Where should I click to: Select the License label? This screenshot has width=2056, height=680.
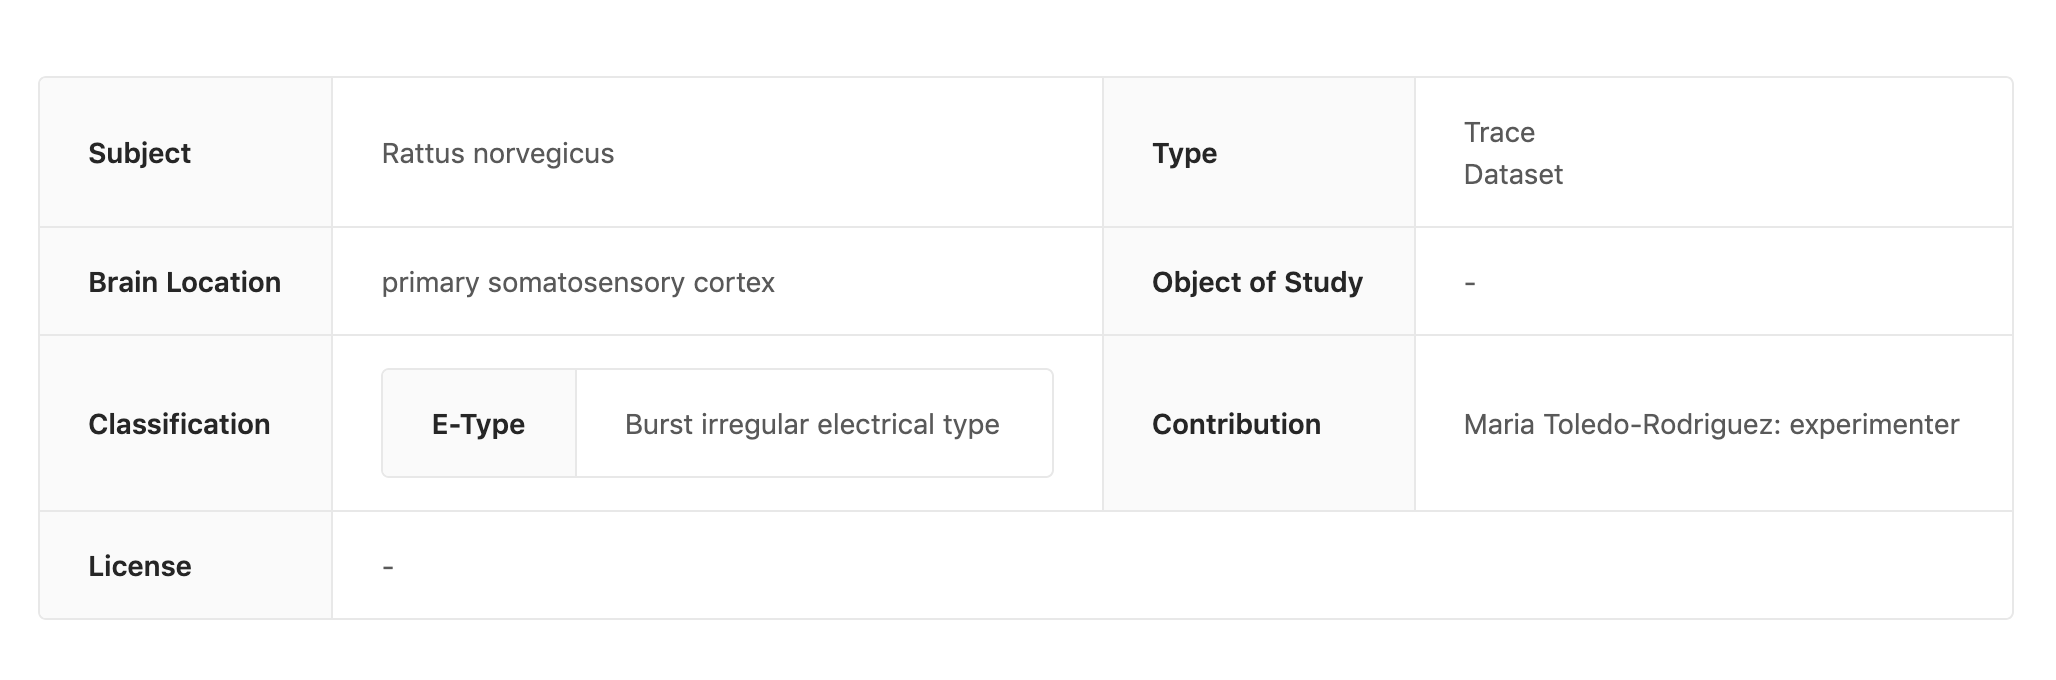pos(140,566)
